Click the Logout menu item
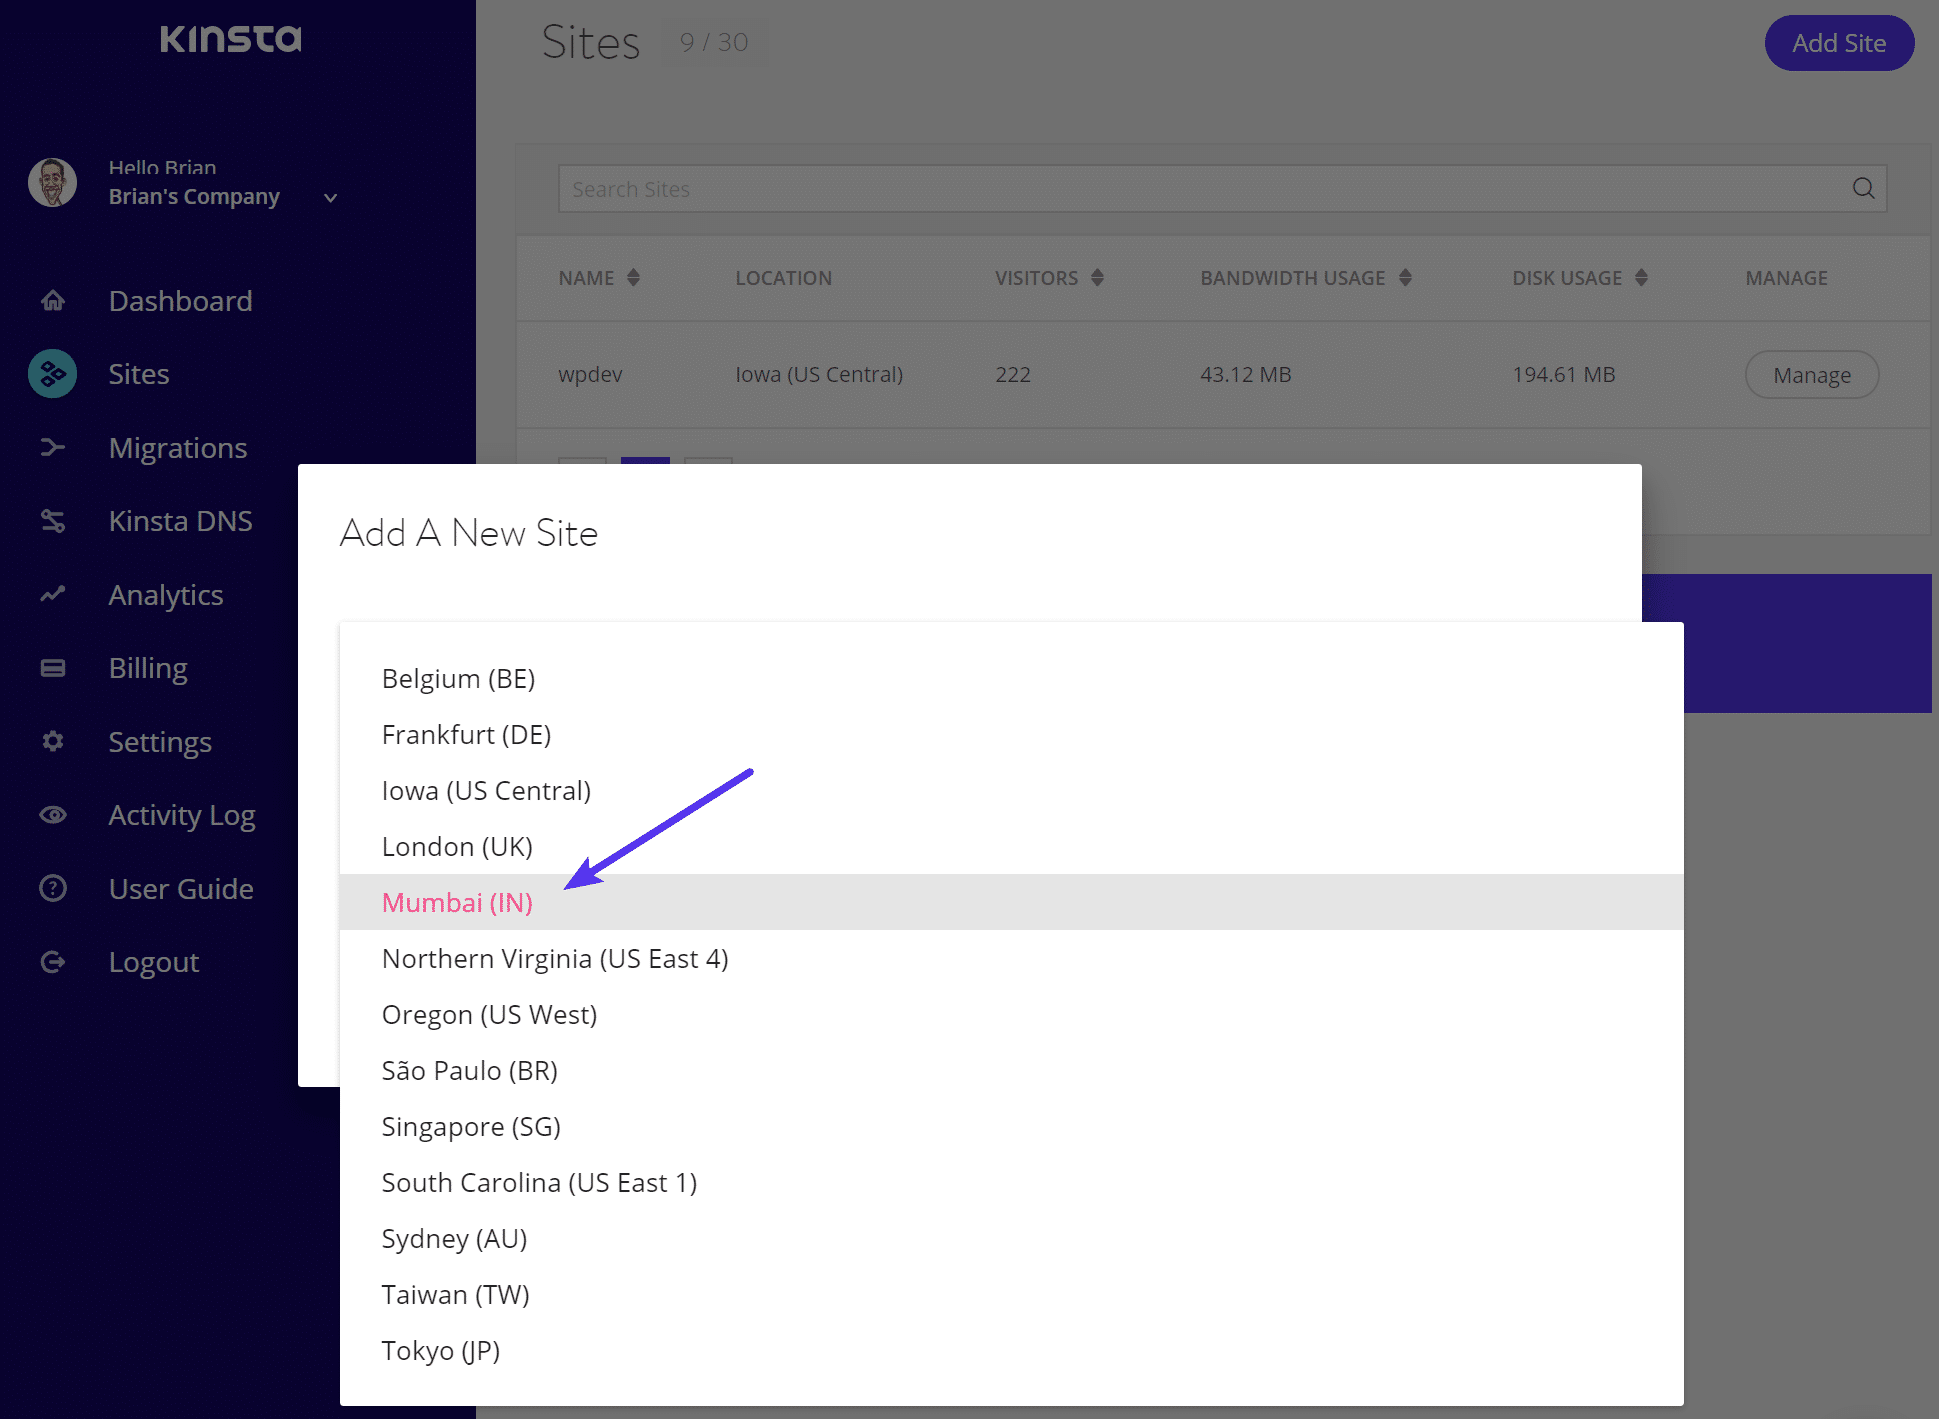The height and width of the screenshot is (1419, 1939). pyautogui.click(x=154, y=962)
